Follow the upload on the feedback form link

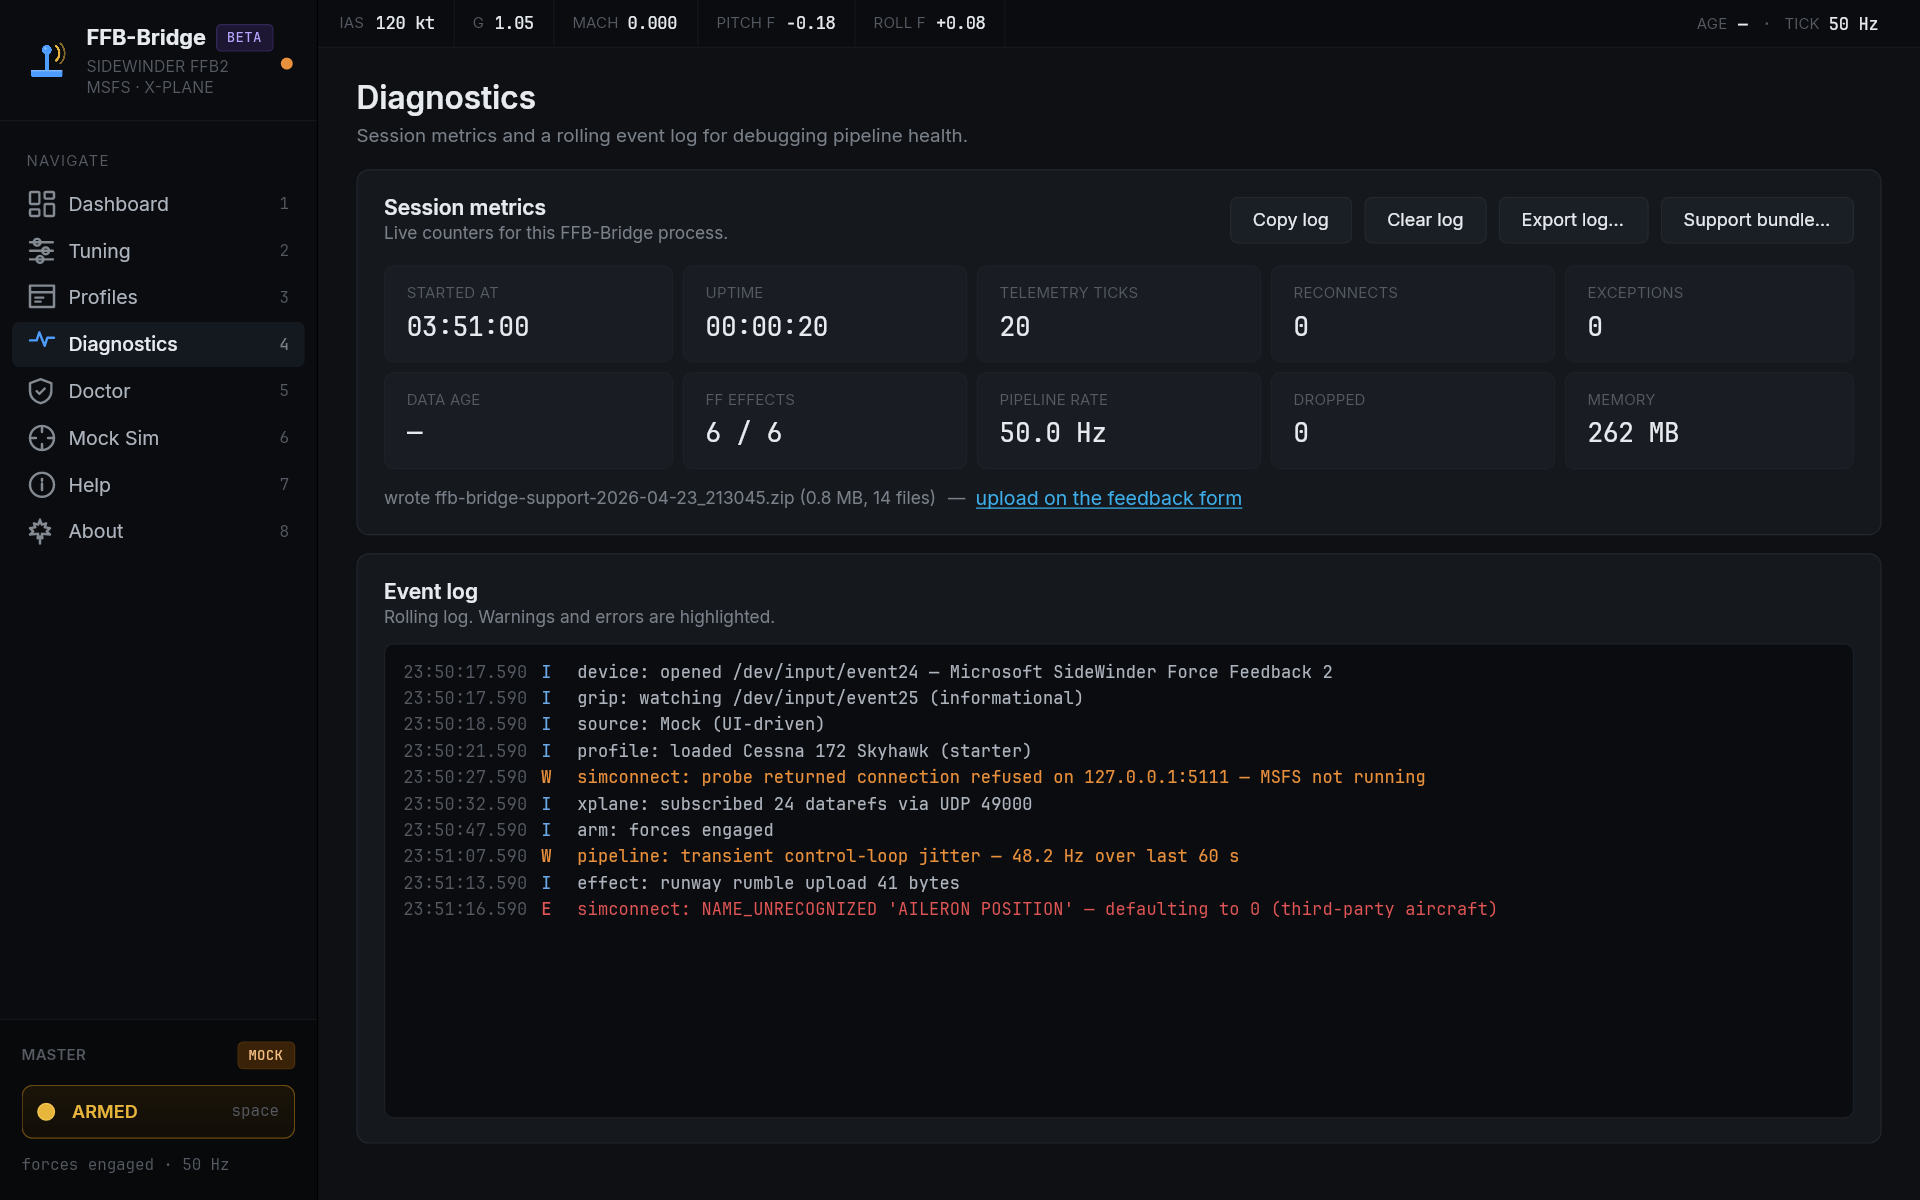(1108, 498)
